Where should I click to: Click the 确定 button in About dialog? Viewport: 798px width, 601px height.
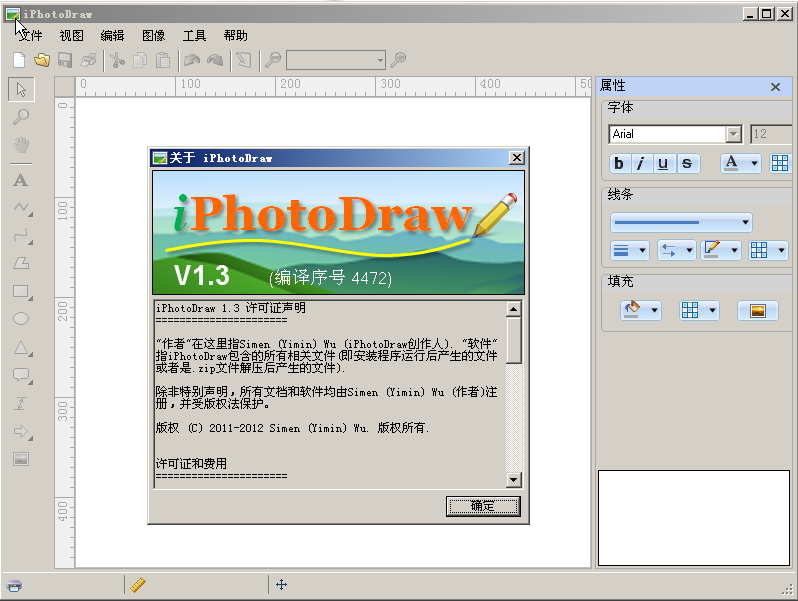point(483,506)
